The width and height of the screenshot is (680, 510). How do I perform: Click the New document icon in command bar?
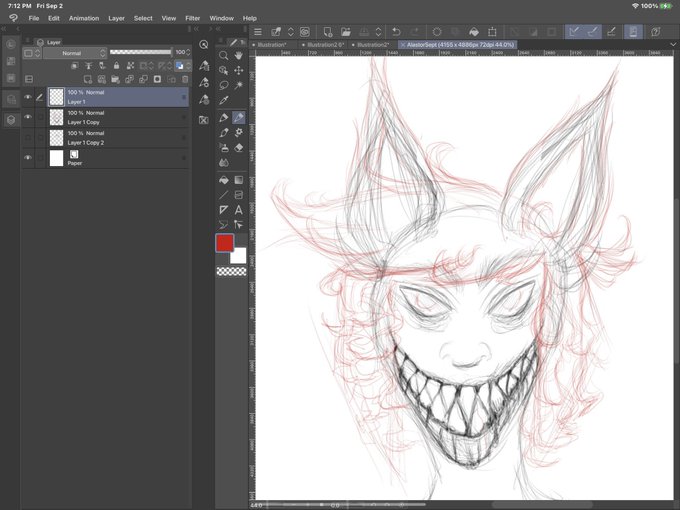pyautogui.click(x=328, y=32)
